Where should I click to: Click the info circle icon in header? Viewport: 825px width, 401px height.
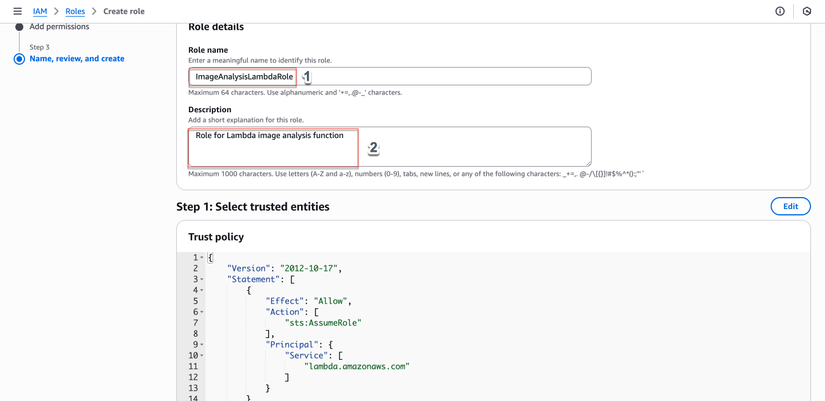[x=780, y=11]
